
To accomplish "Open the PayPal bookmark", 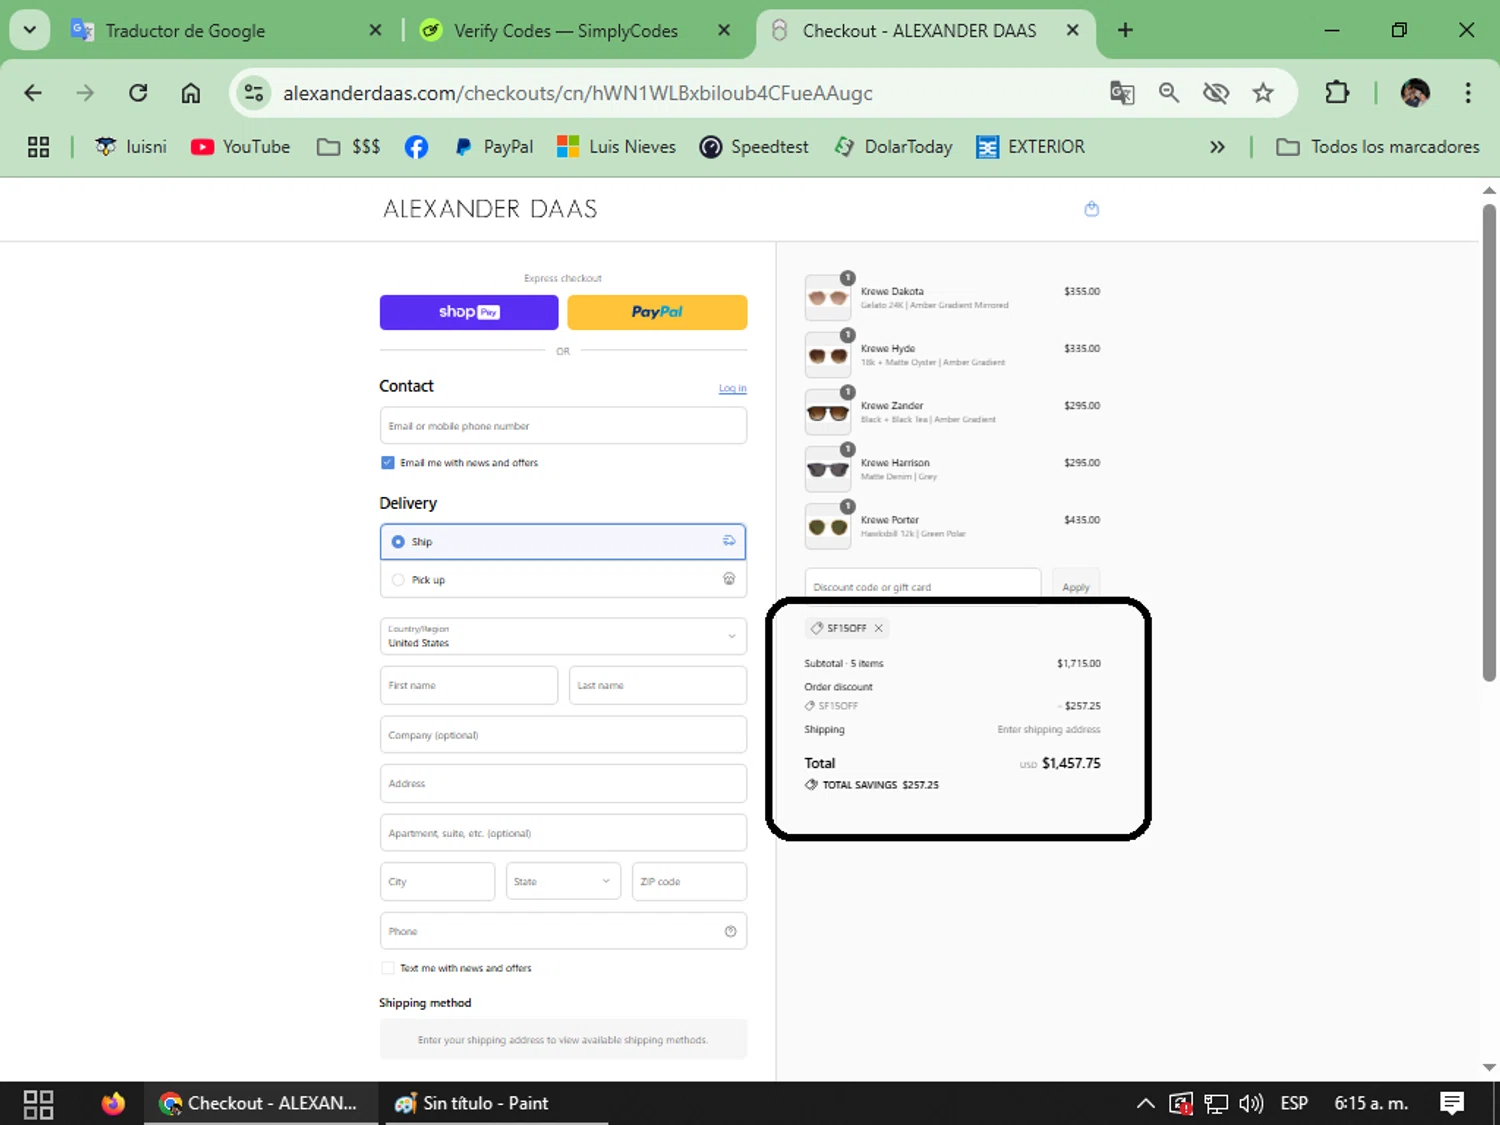I will pos(493,147).
